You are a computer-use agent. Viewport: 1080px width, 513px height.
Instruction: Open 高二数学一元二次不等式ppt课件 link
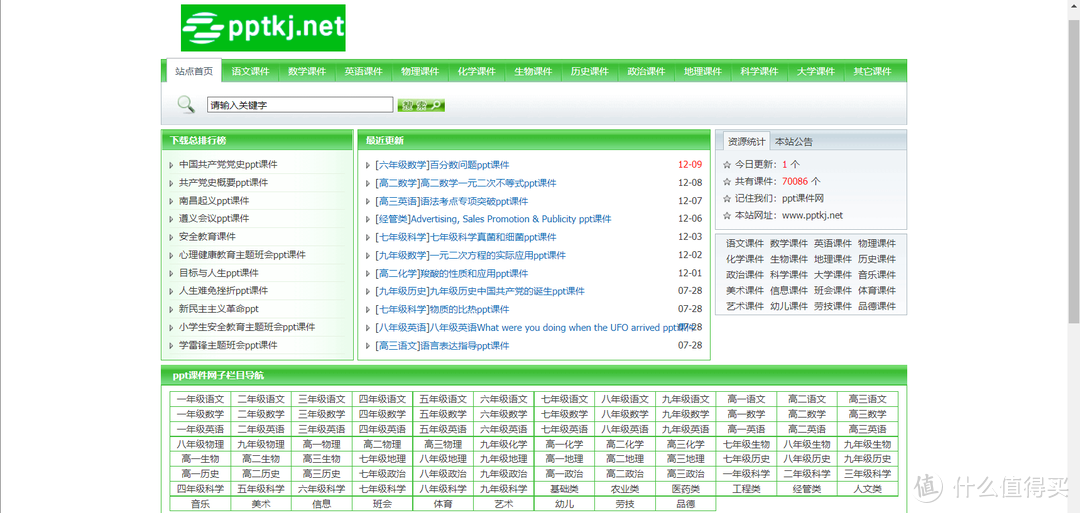tap(488, 183)
